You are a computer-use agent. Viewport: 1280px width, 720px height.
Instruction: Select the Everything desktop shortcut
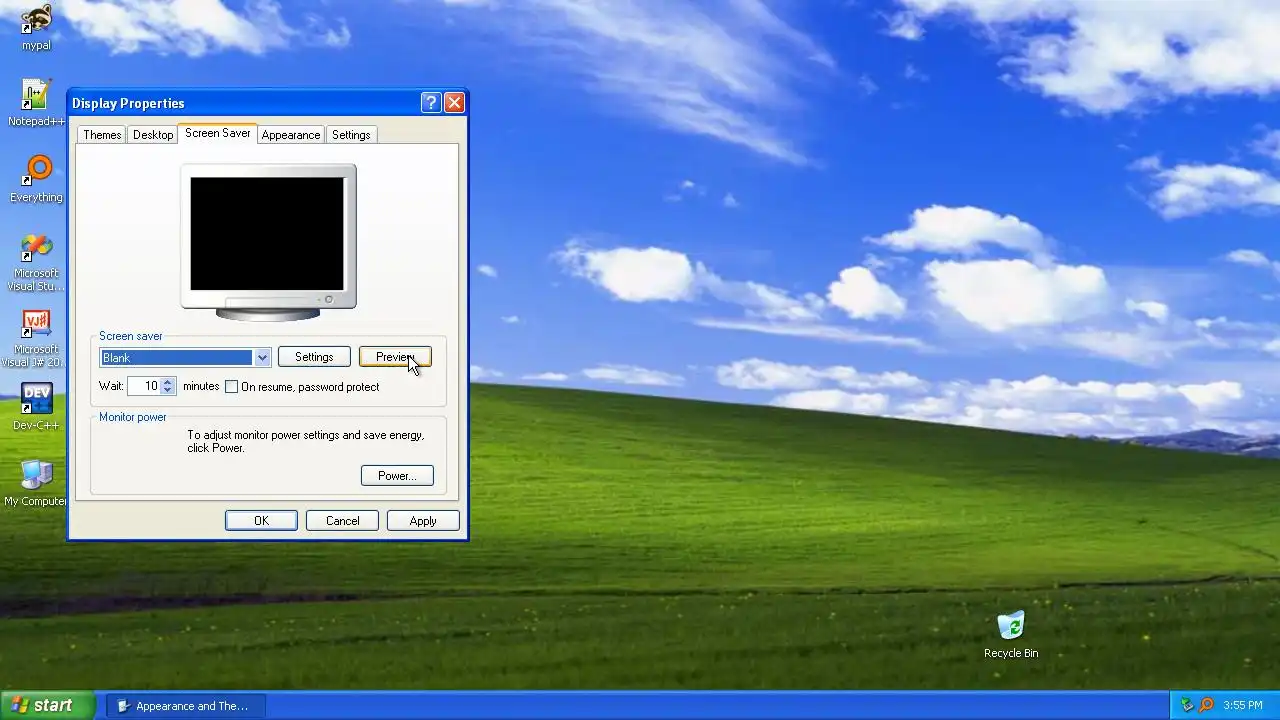pyautogui.click(x=36, y=180)
